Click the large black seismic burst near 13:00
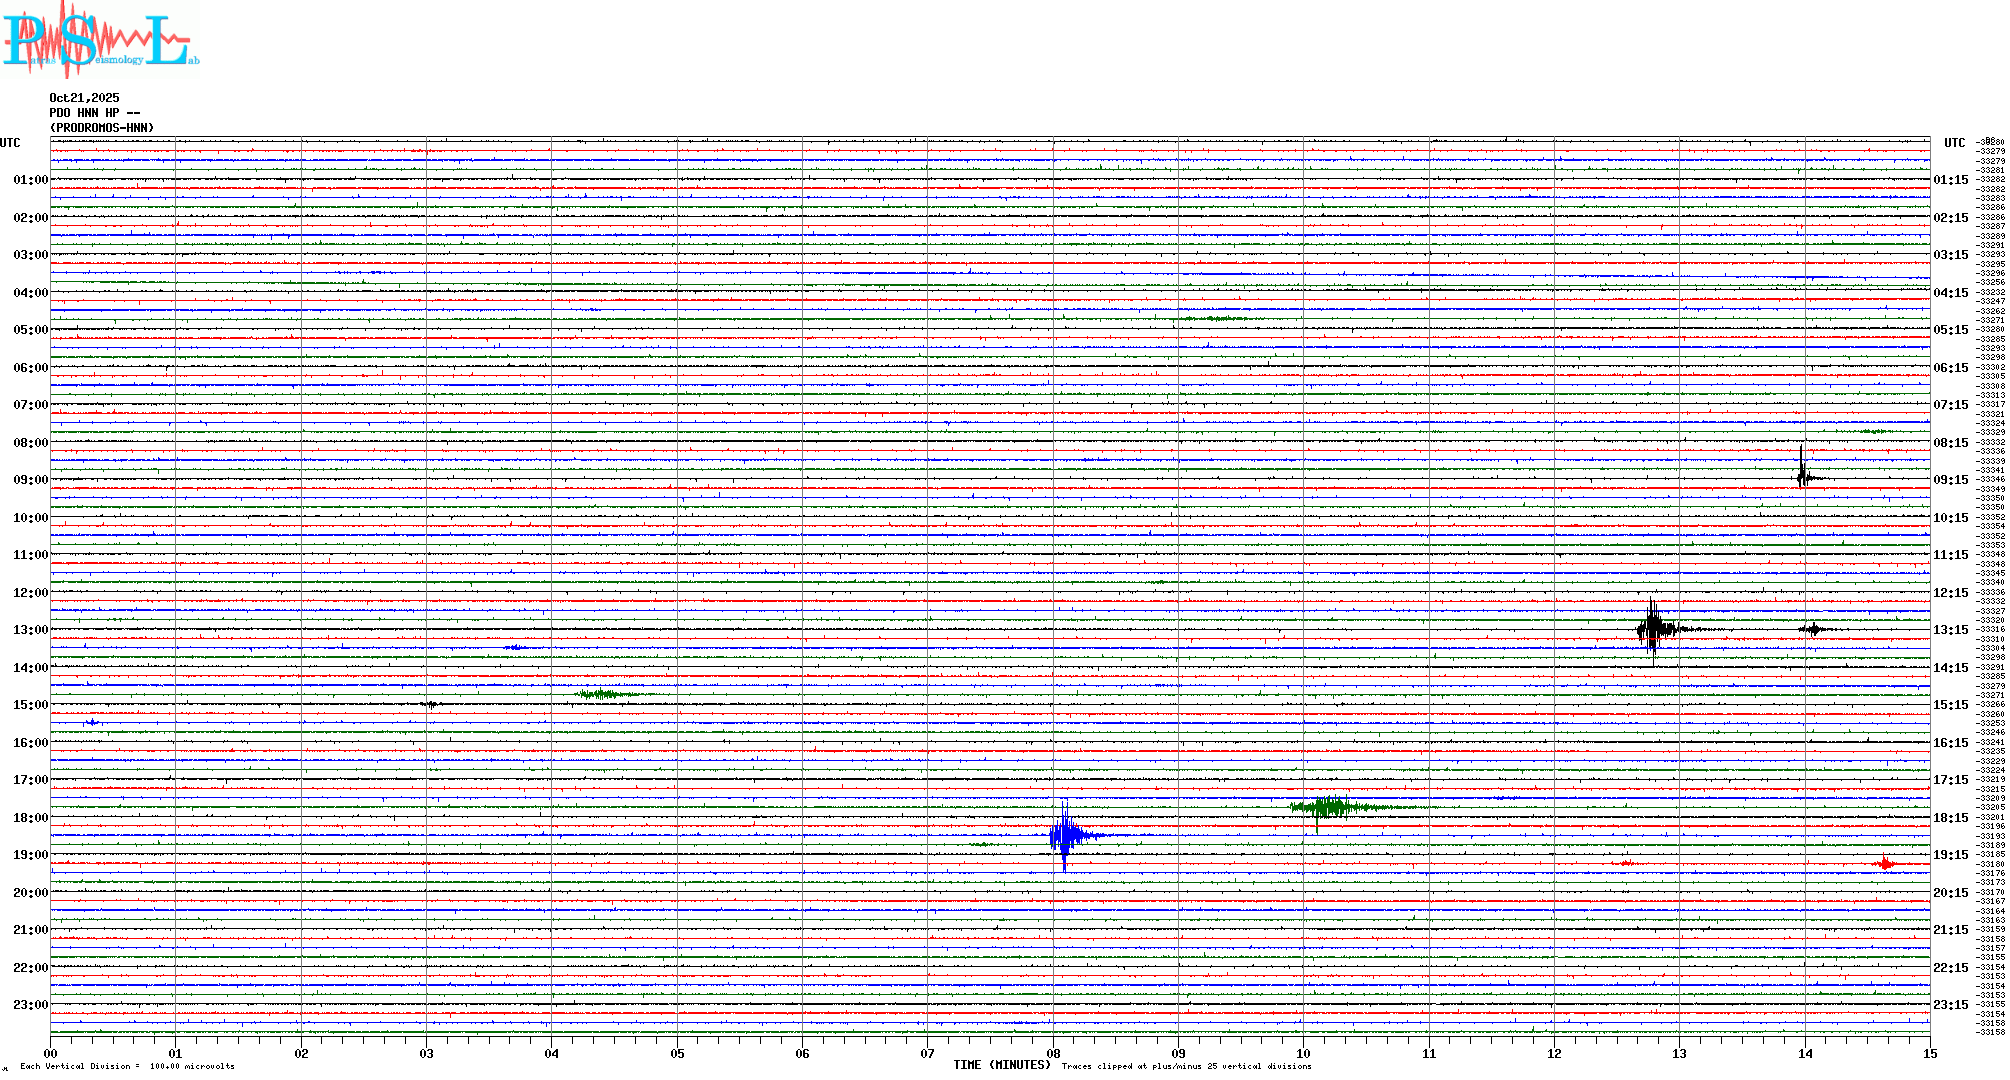The image size is (2010, 1080). (1654, 629)
